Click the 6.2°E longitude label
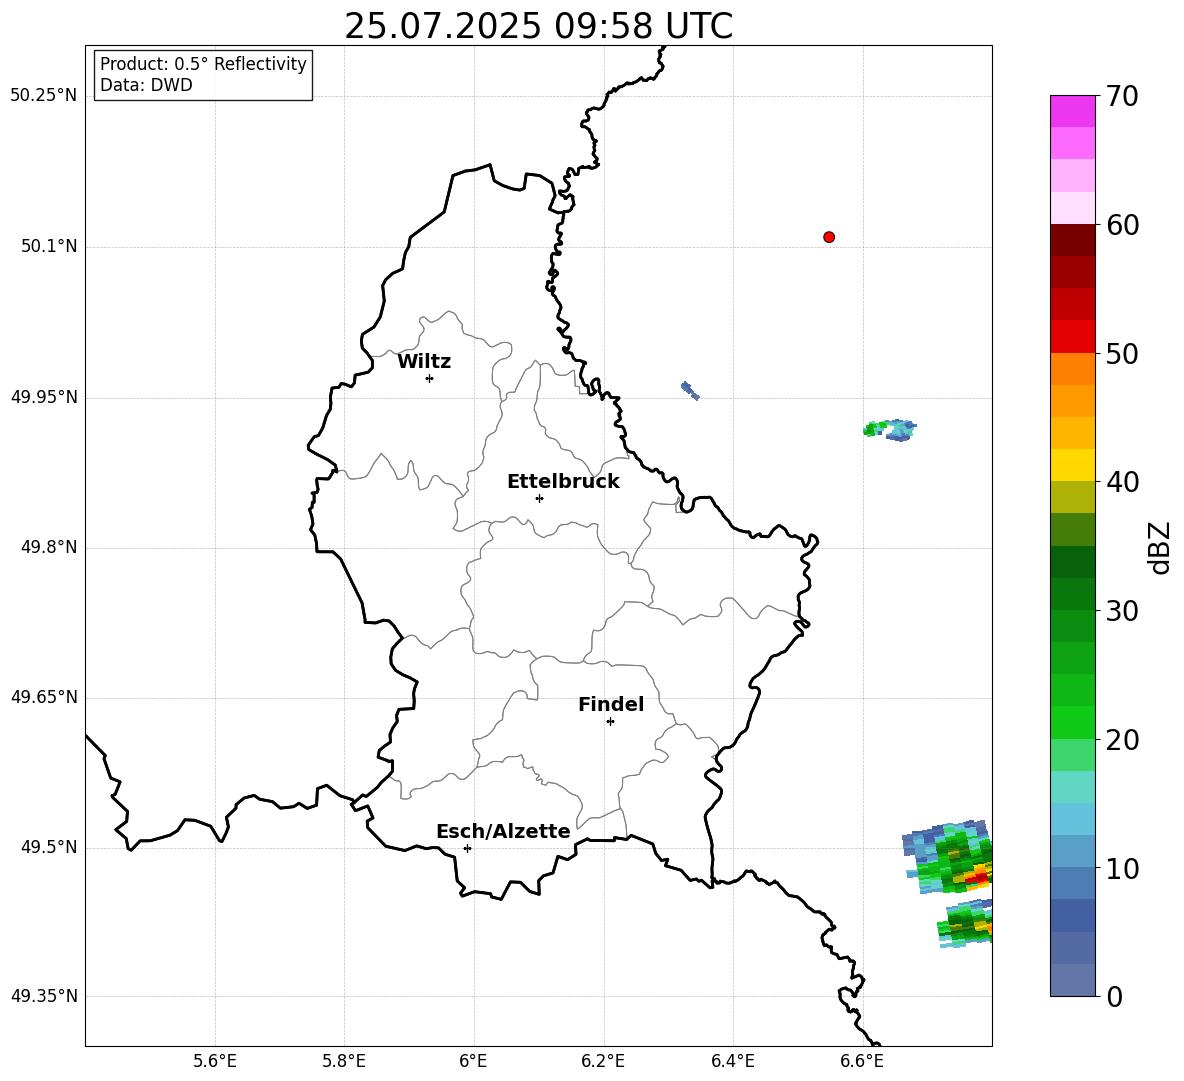The height and width of the screenshot is (1081, 1184). point(603,1061)
